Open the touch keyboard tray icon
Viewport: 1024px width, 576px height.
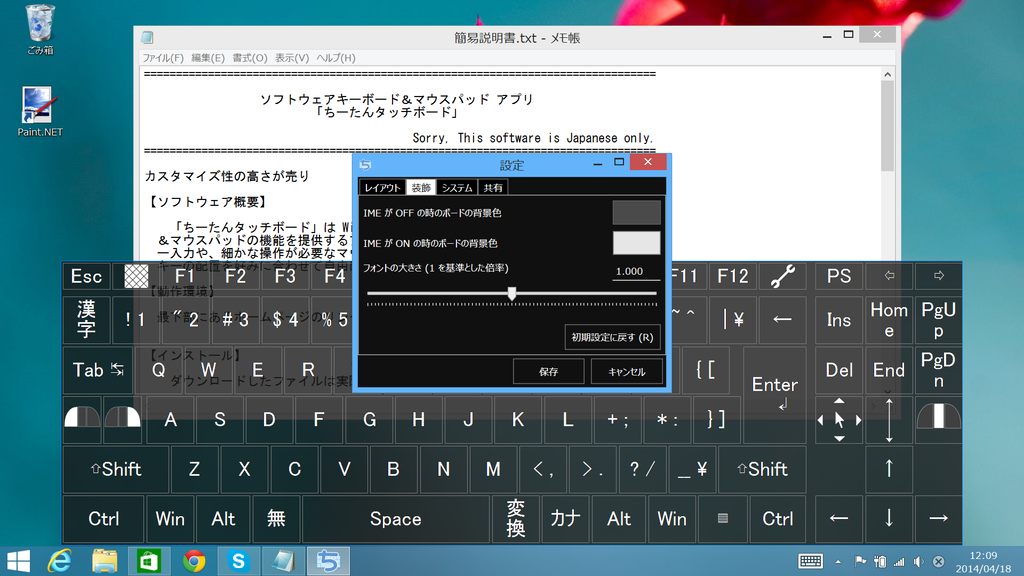pyautogui.click(x=810, y=561)
